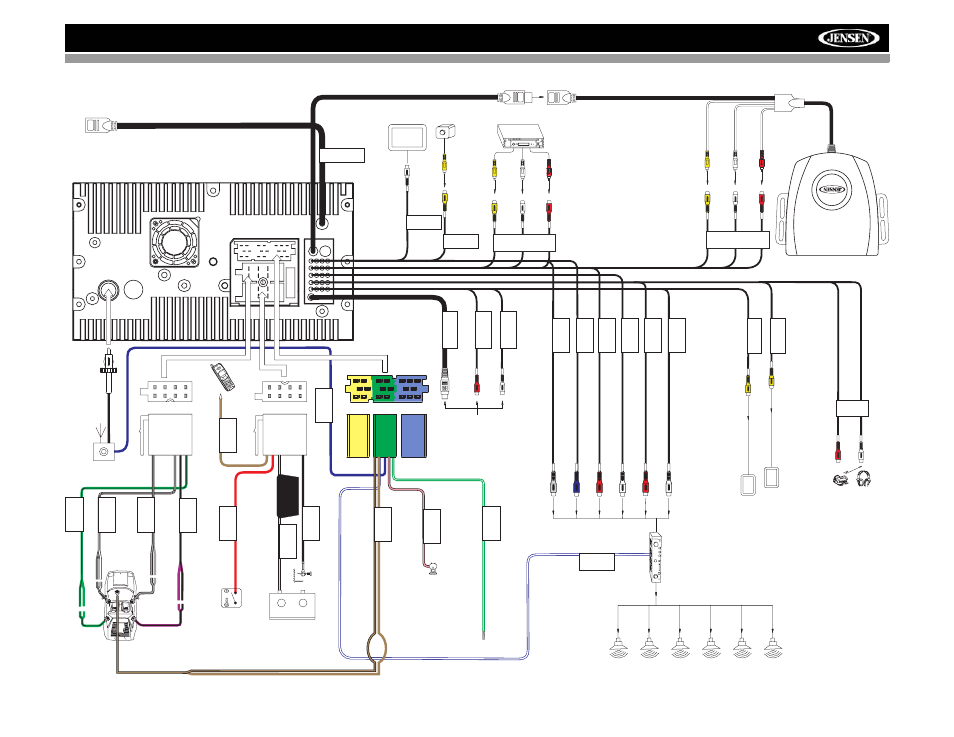Image resolution: width=954 pixels, height=737 pixels.
Task: Click the ignition switch icon
Action: (231, 598)
